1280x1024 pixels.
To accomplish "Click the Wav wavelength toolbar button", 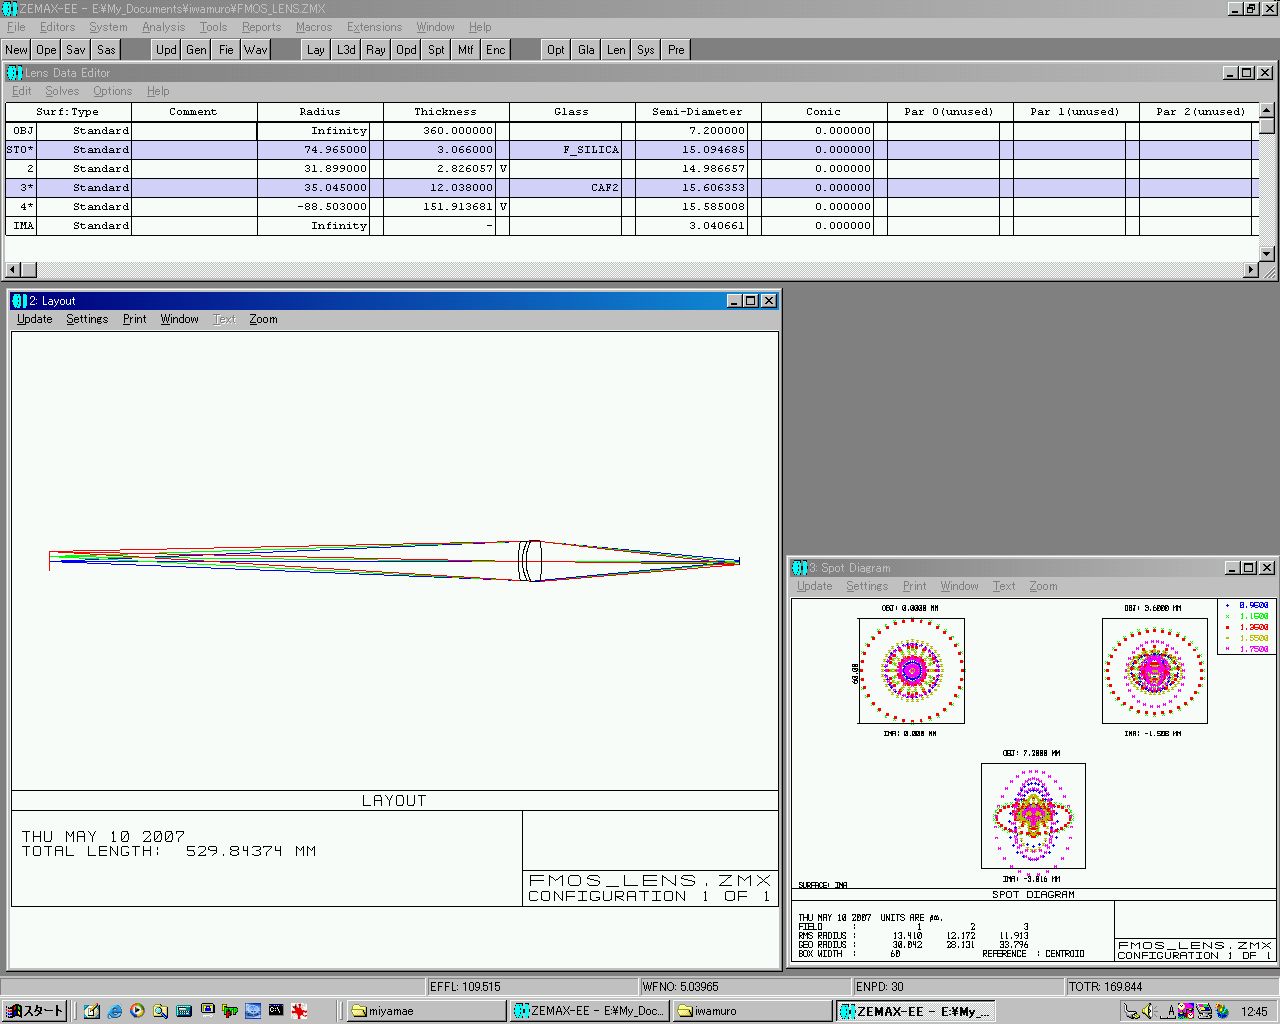I will (x=256, y=50).
